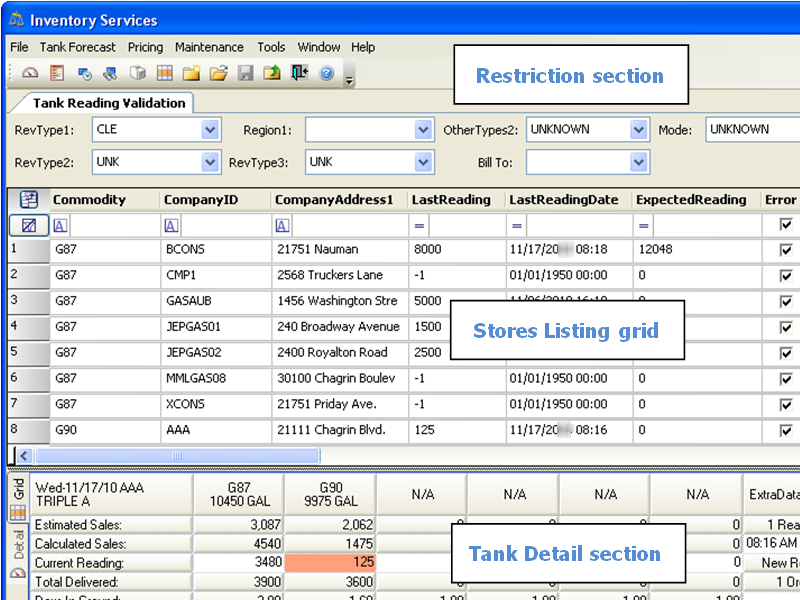Click the gauge icon in the toolbar
800x600 pixels.
[30, 73]
